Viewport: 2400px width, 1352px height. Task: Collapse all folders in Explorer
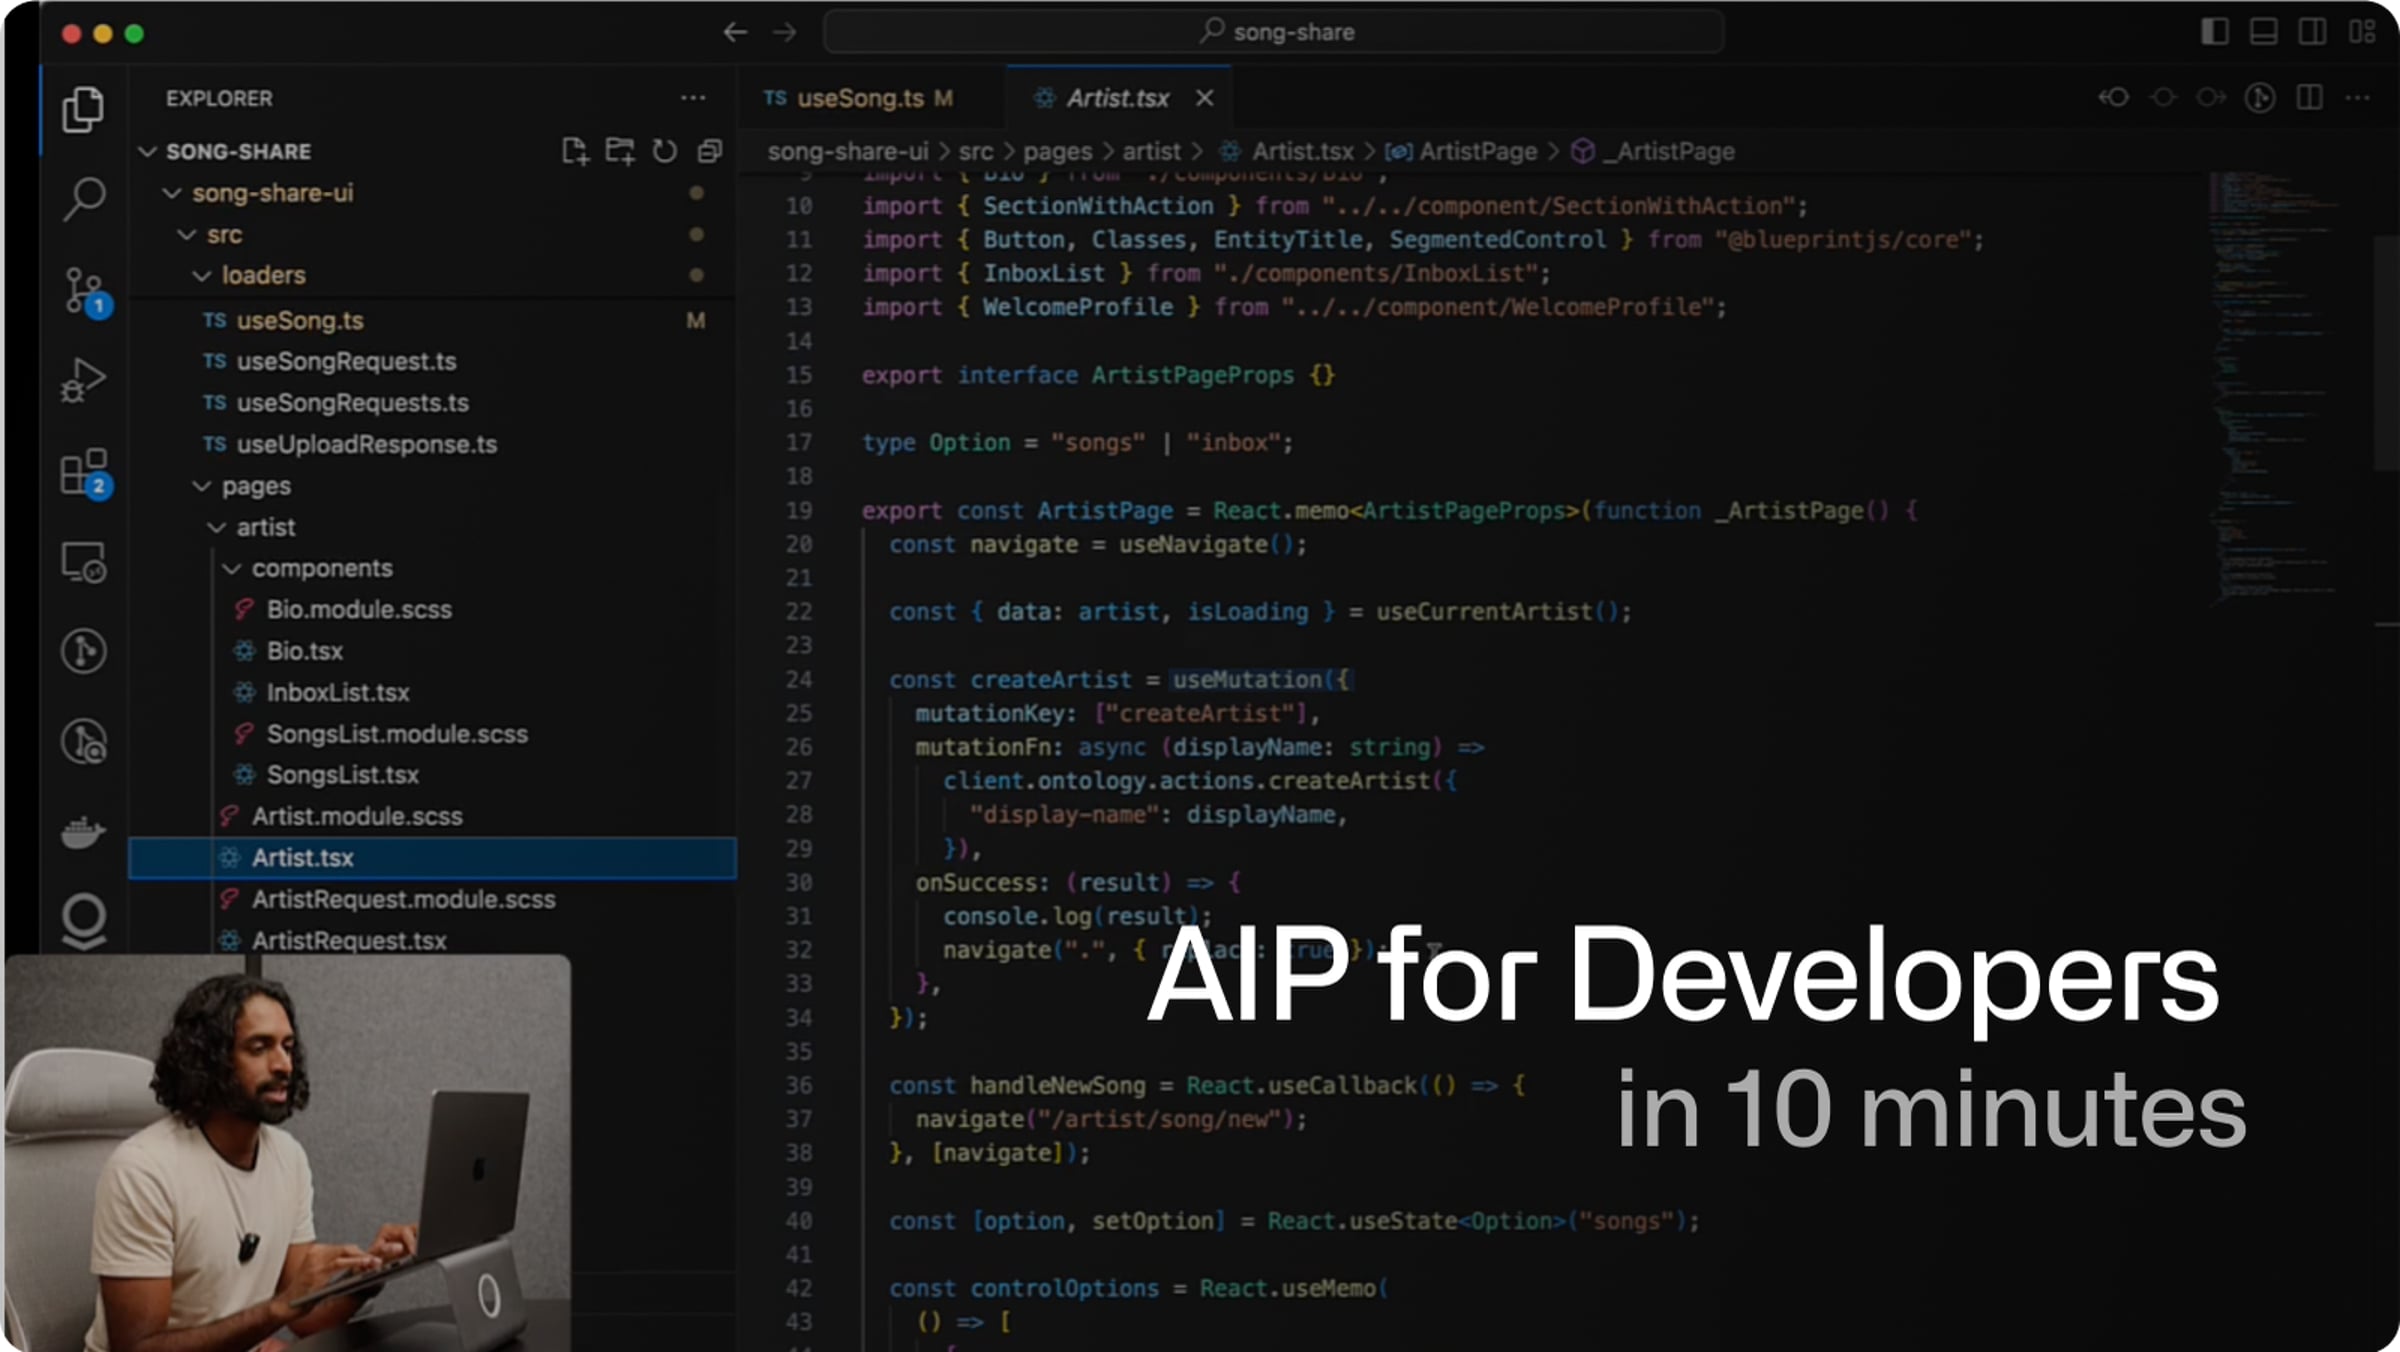click(710, 151)
